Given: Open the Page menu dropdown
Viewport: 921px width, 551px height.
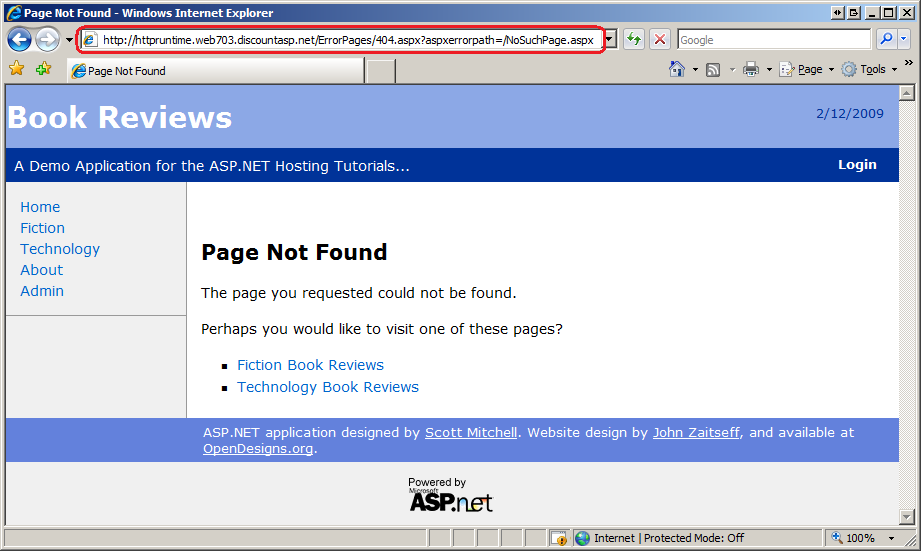Looking at the screenshot, I should [x=808, y=70].
